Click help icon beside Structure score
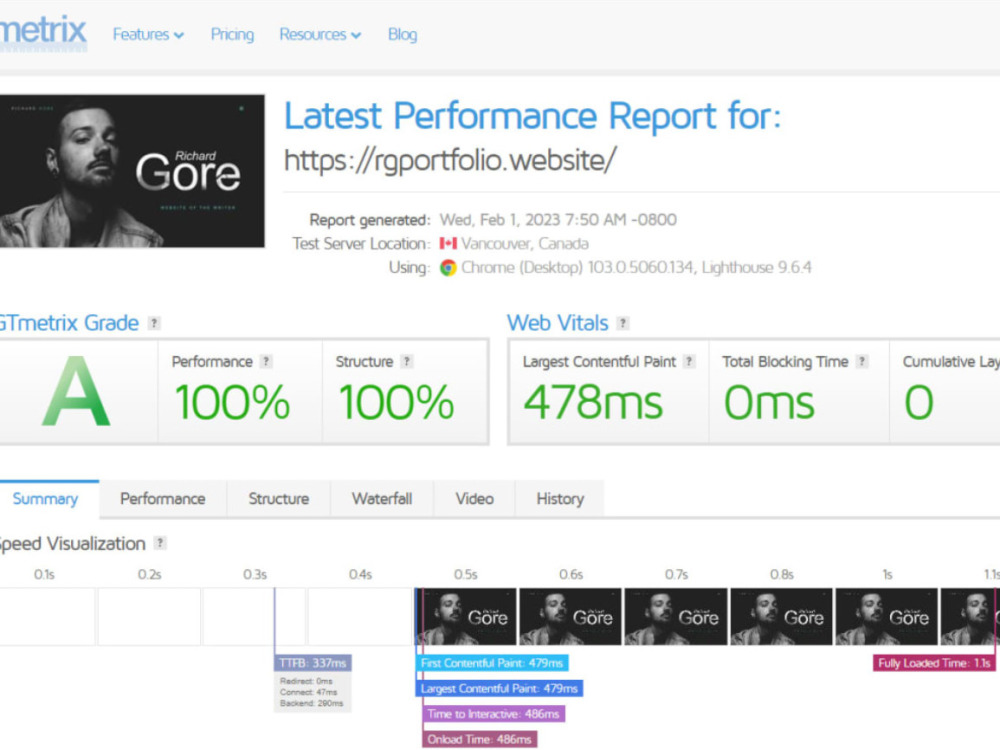 click(x=406, y=362)
